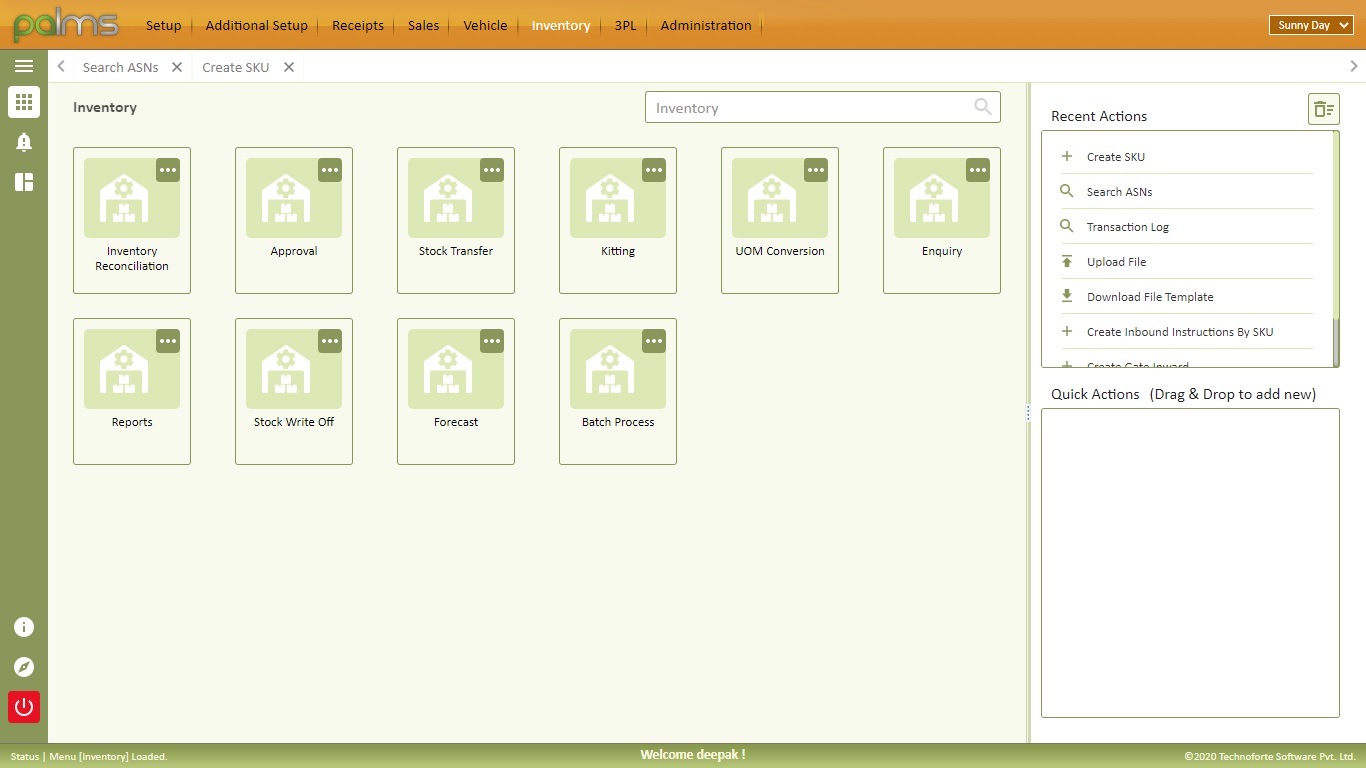Select the Create SKU tab
The image size is (1366, 768).
point(236,67)
